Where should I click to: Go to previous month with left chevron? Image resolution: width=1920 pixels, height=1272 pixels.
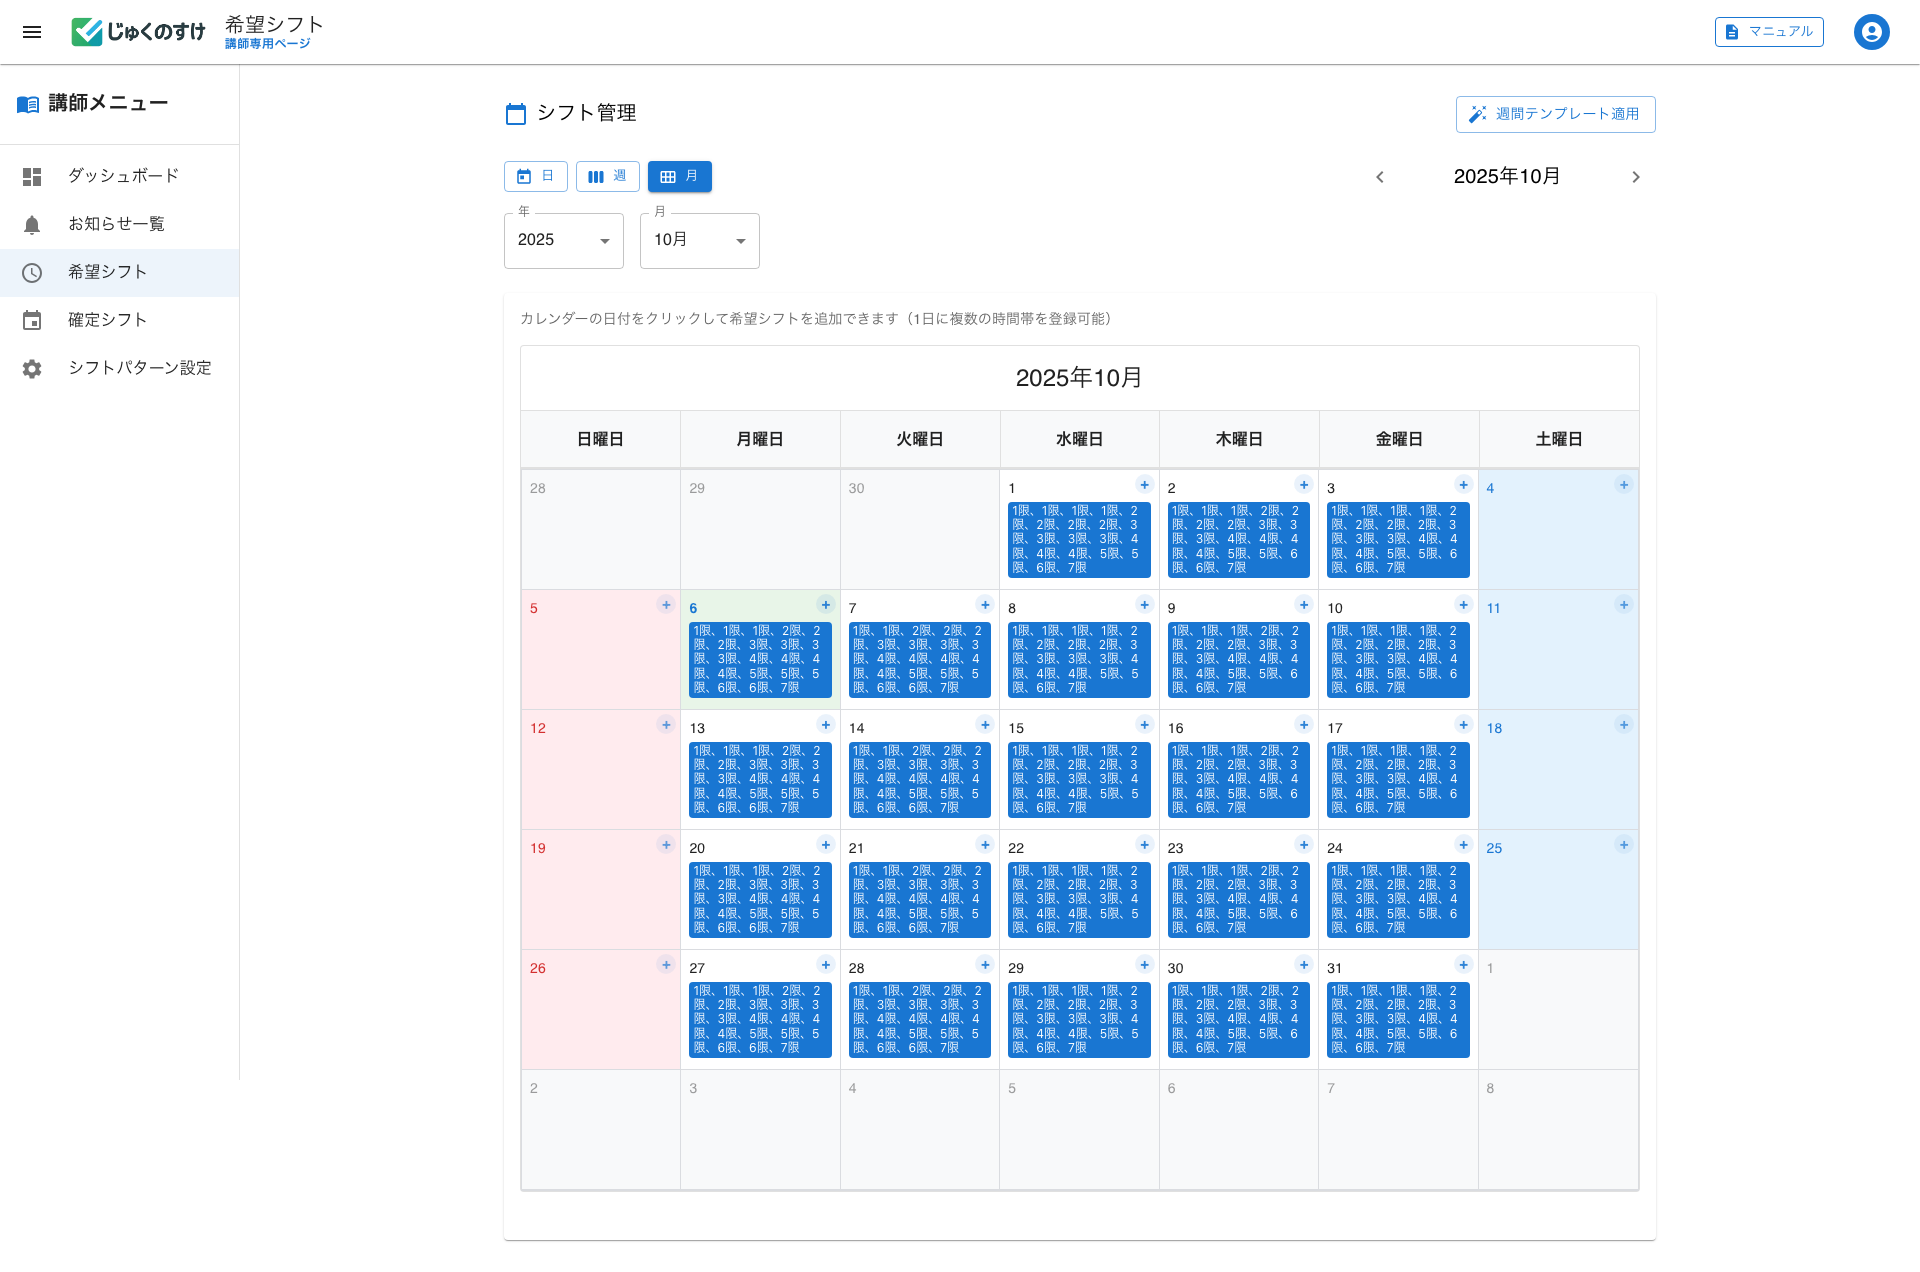click(1380, 177)
